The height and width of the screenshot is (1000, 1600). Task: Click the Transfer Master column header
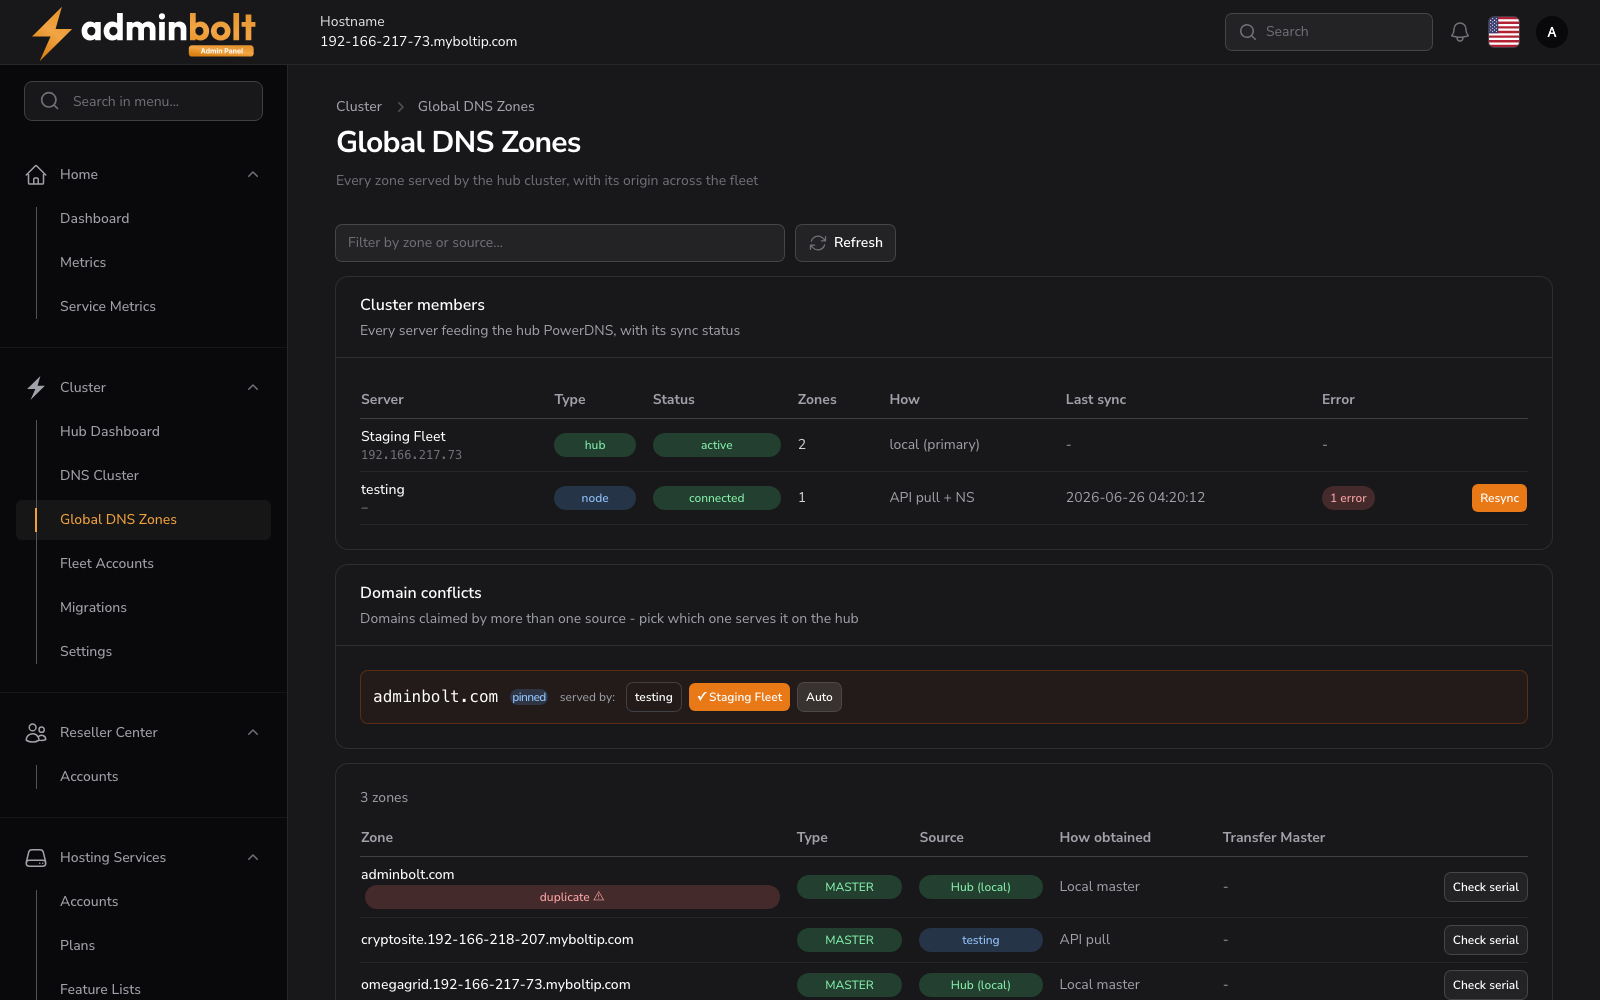point(1274,837)
